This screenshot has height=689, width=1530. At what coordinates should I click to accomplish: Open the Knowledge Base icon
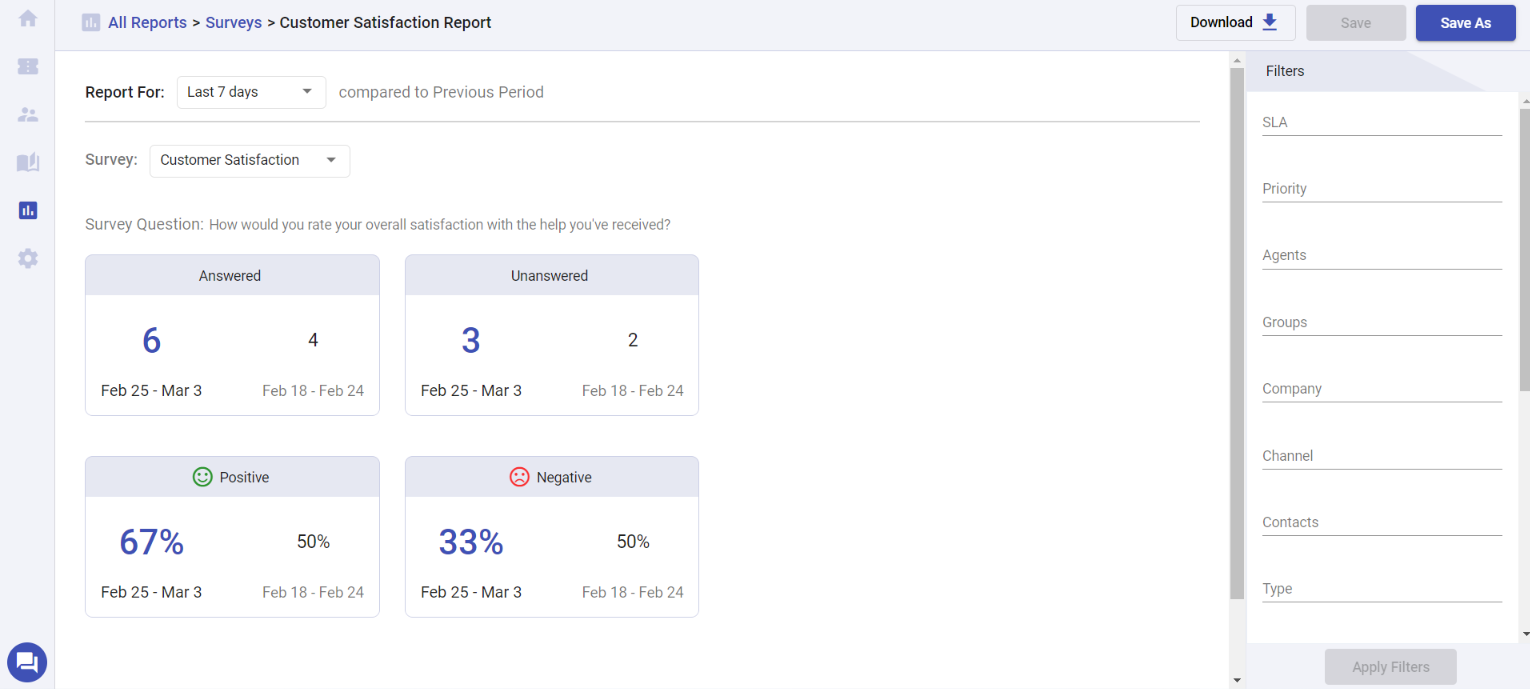[x=27, y=162]
